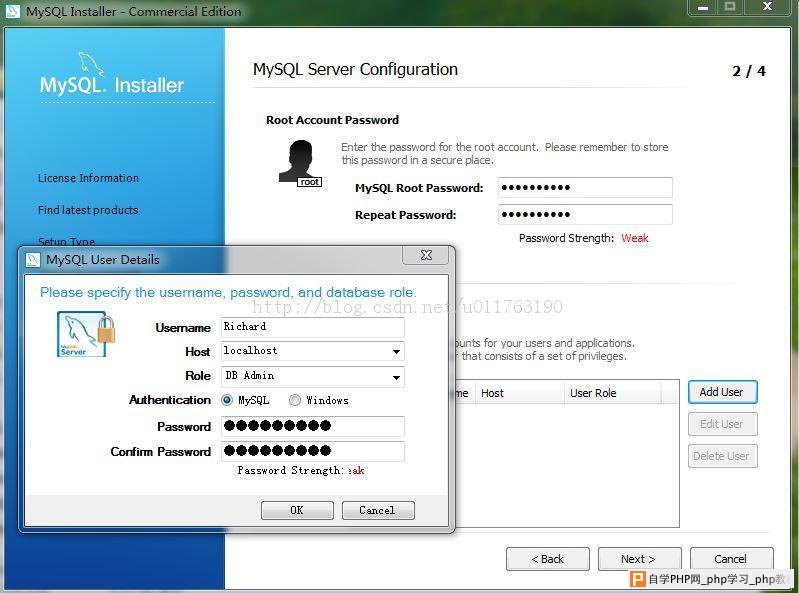This screenshot has height=593, width=799.
Task: Click the root password strength Weak text
Action: click(634, 238)
